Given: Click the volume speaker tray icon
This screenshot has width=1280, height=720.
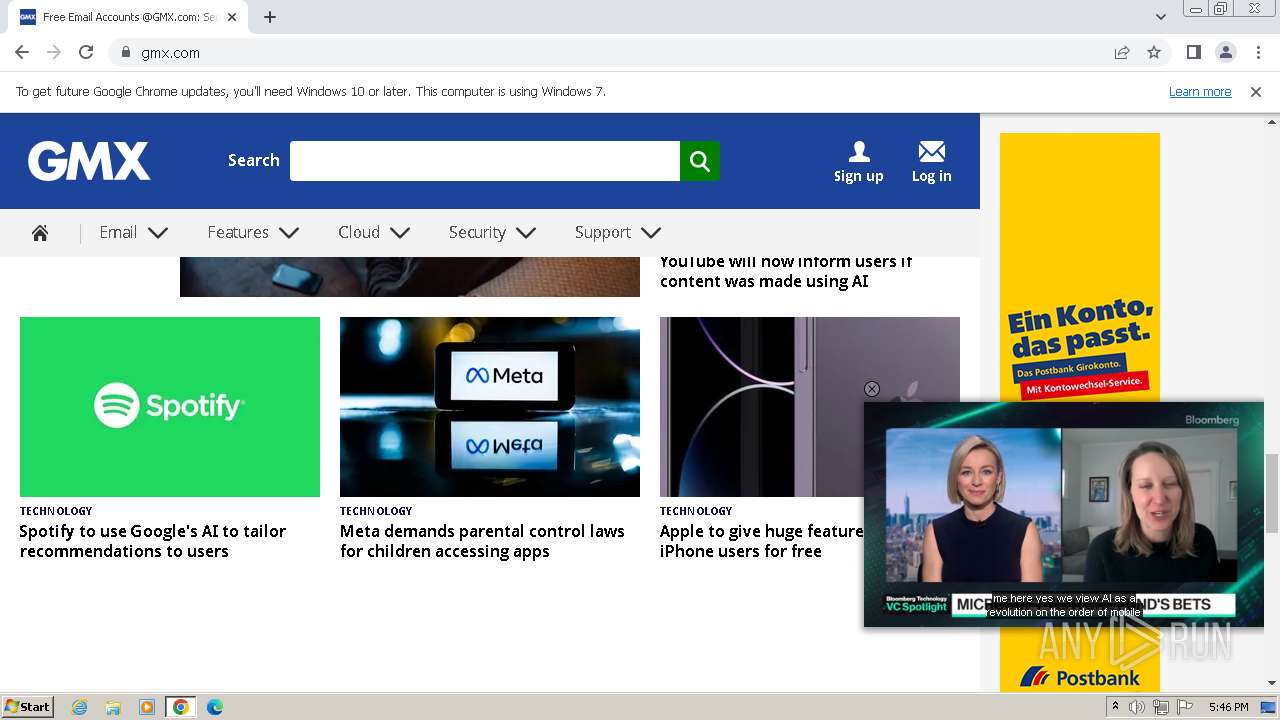Looking at the screenshot, I should [1137, 707].
